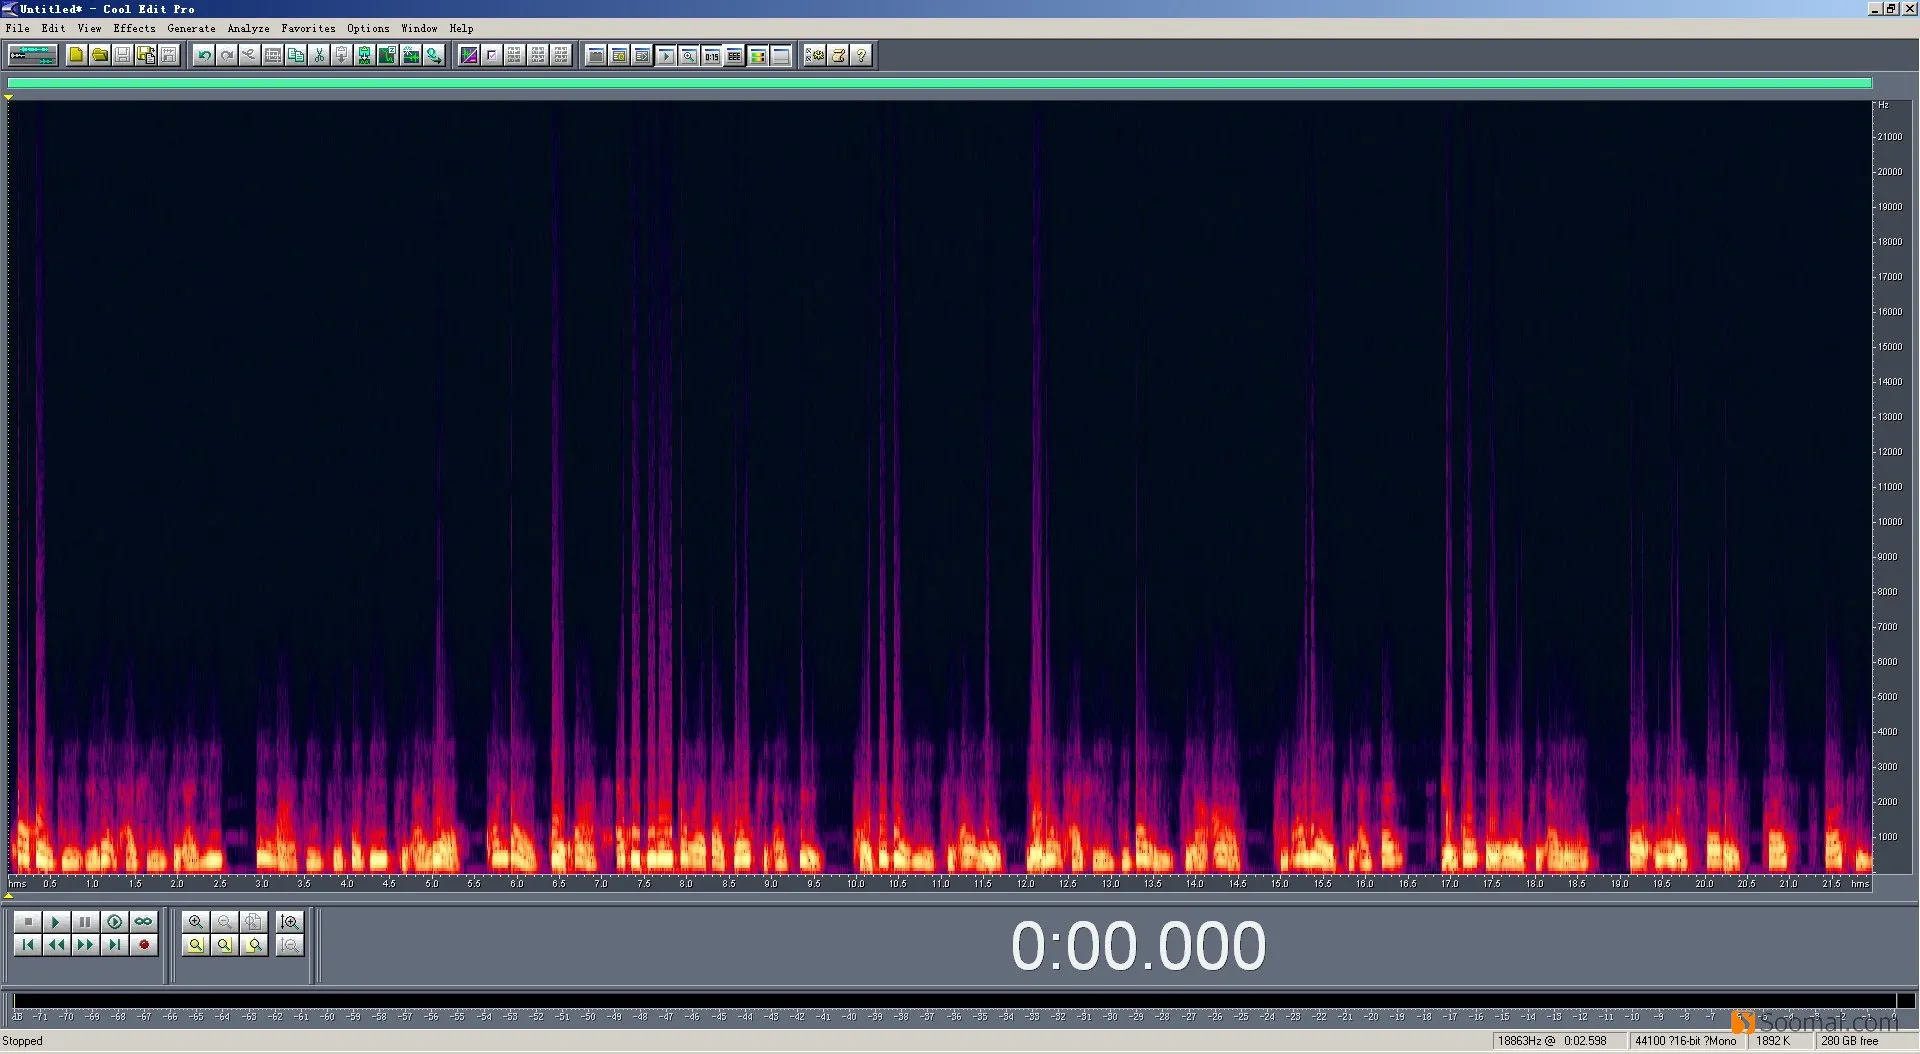Image resolution: width=1920 pixels, height=1054 pixels.
Task: Zoom out to full waveform view
Action: [x=253, y=921]
